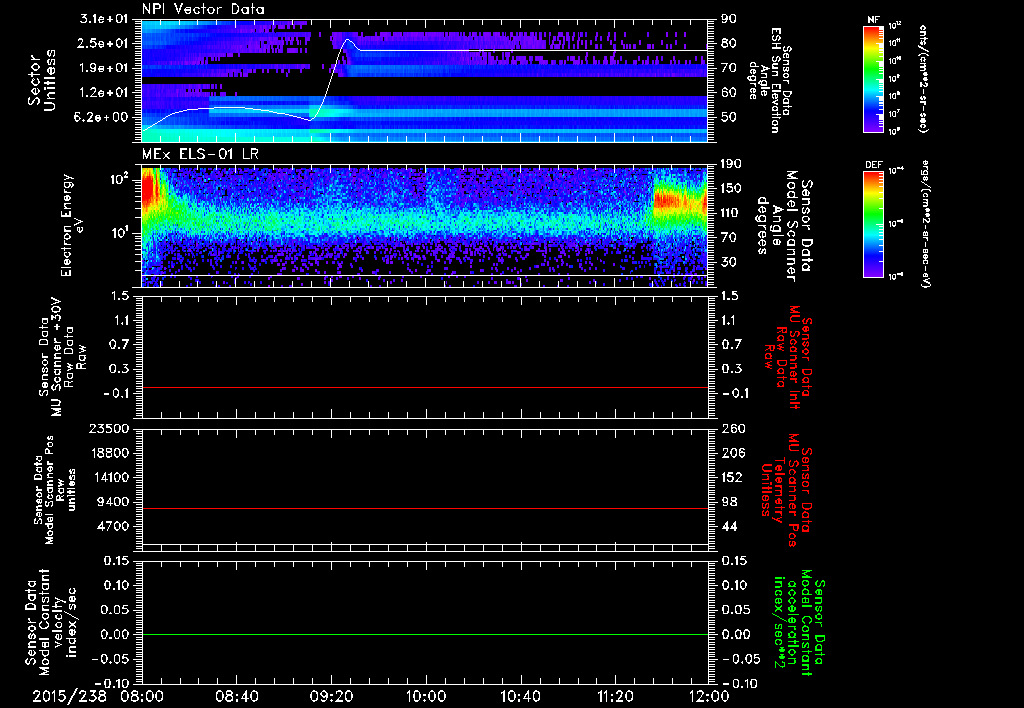Click the '110' scanner angle tick label
This screenshot has height=708, width=1024.
tap(731, 213)
